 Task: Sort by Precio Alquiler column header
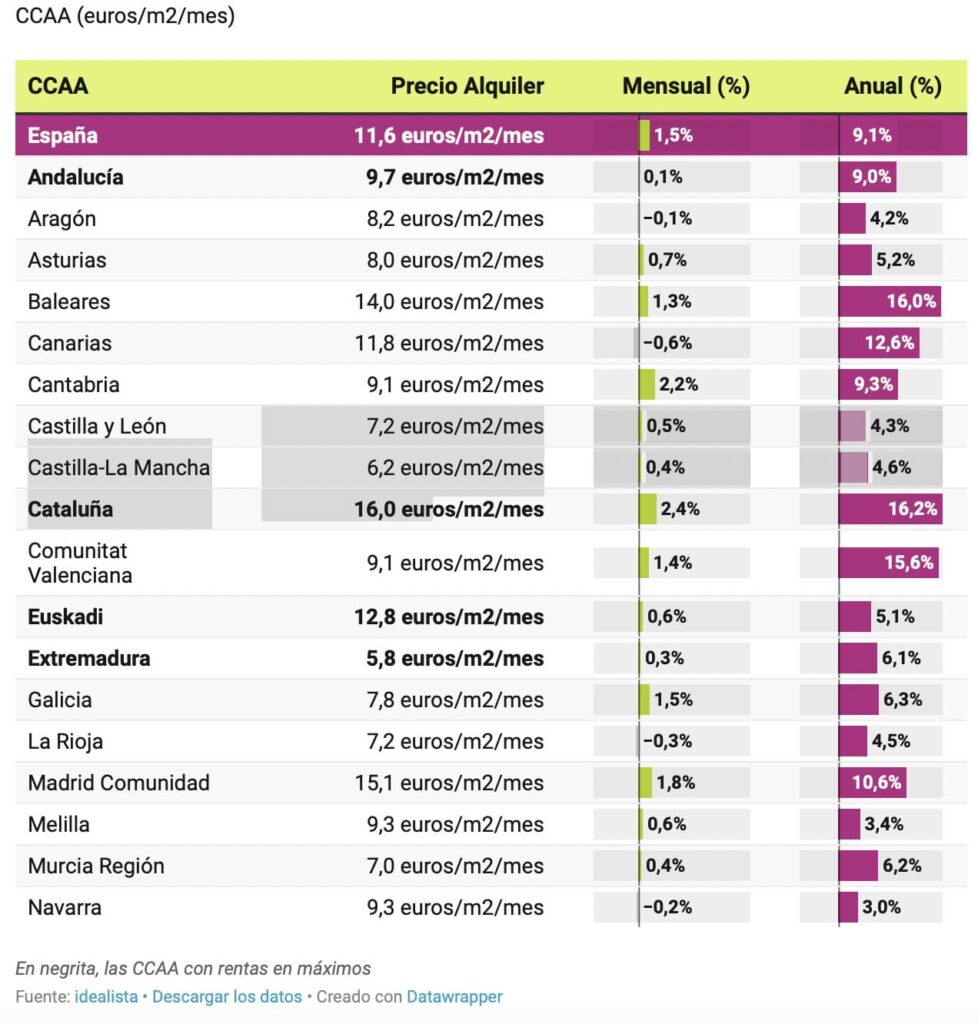467,86
